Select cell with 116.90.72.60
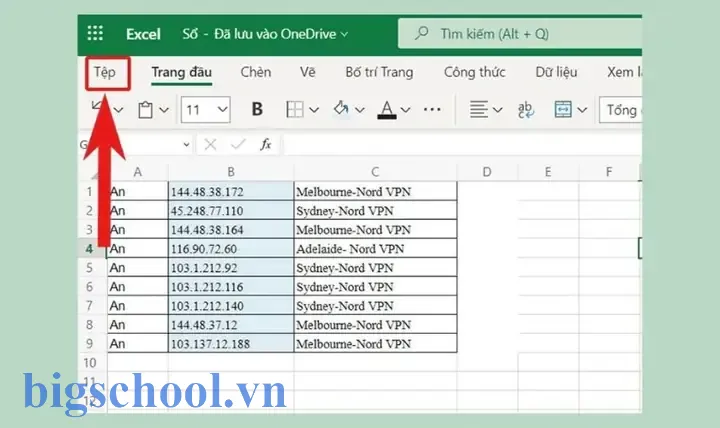 coord(231,249)
